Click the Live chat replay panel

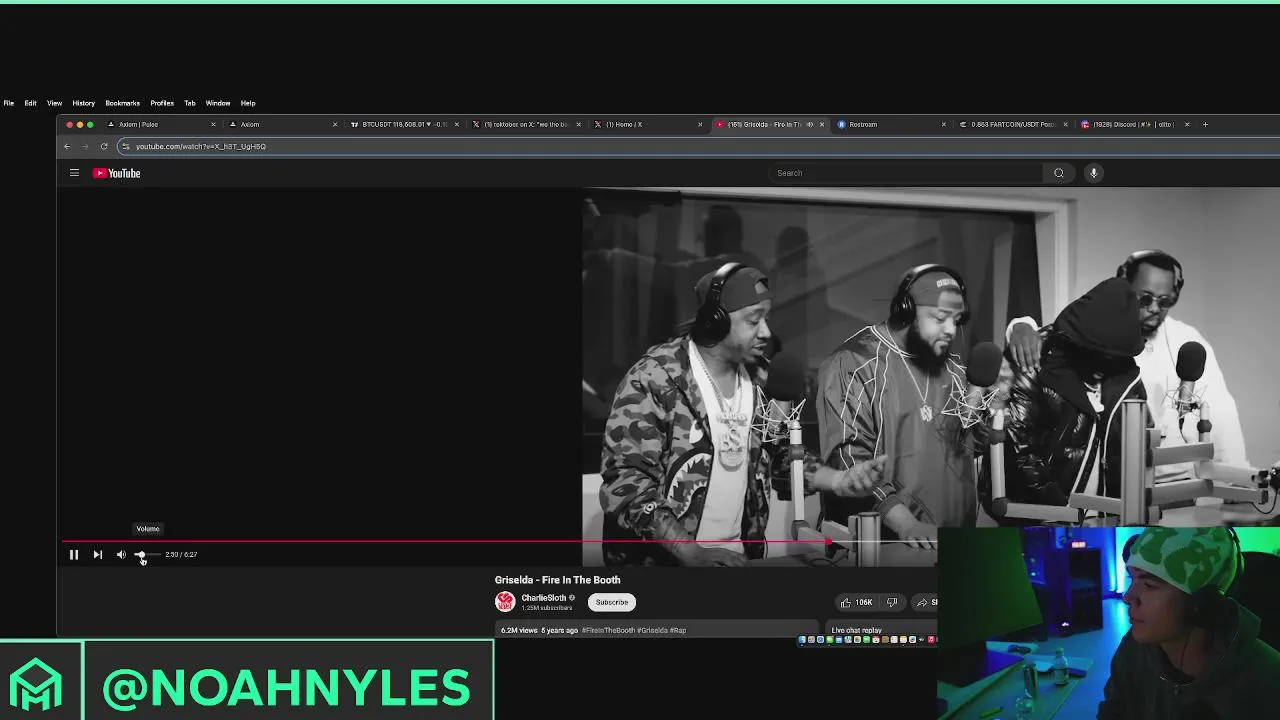(x=883, y=631)
